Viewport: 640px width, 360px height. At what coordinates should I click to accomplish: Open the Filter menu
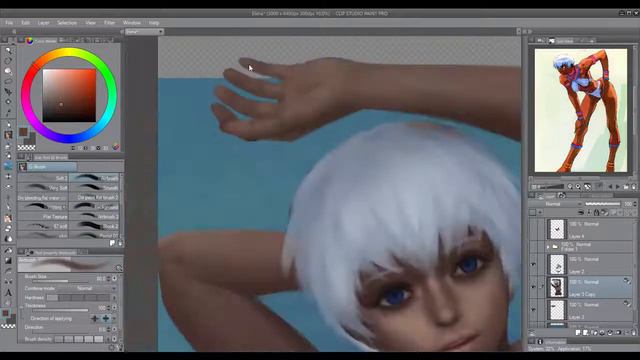(x=109, y=23)
